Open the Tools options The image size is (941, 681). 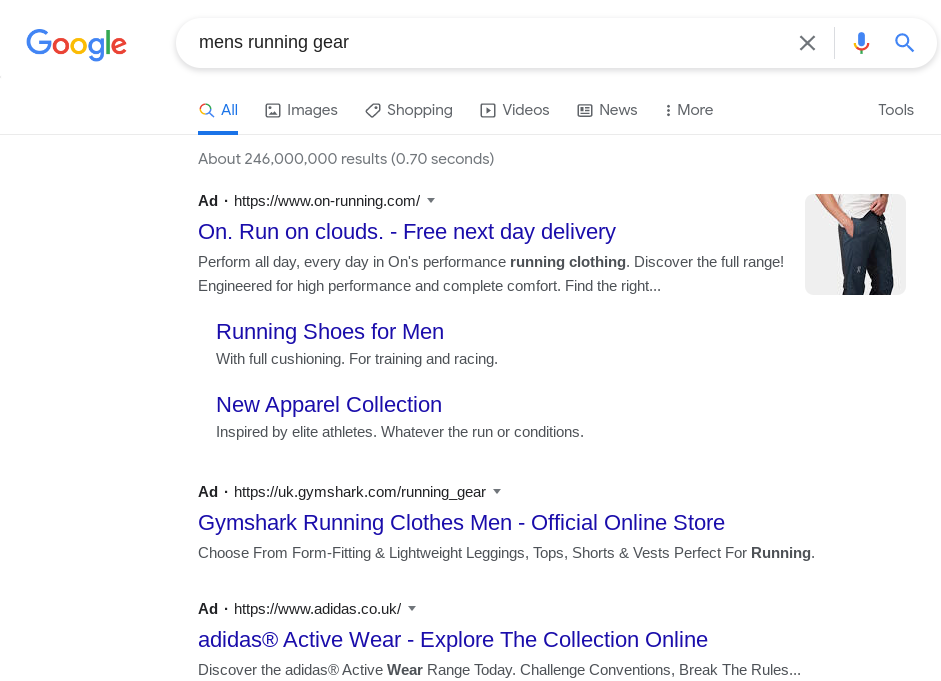[896, 110]
